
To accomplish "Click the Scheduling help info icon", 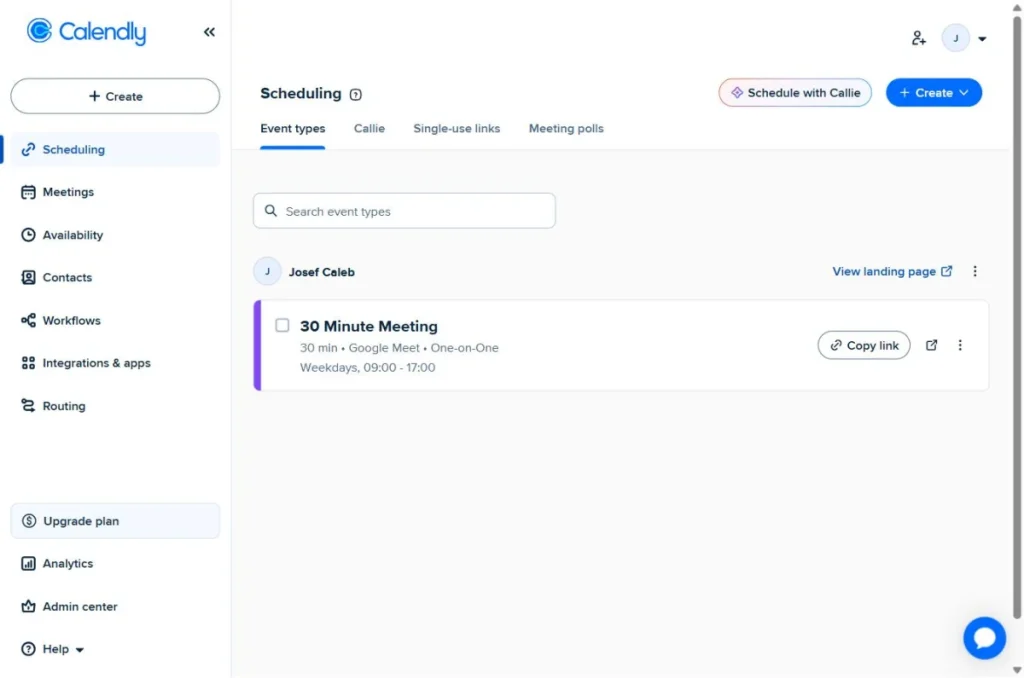I will 355,95.
